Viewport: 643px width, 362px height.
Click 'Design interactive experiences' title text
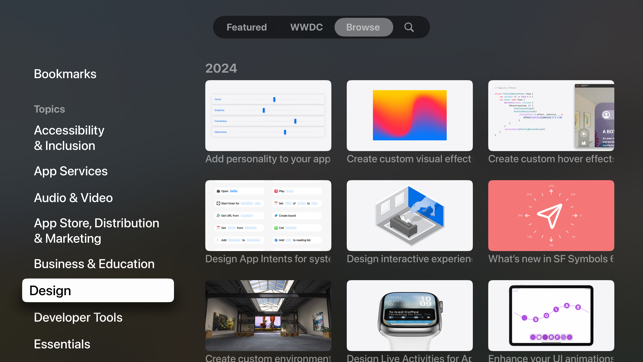[409, 259]
